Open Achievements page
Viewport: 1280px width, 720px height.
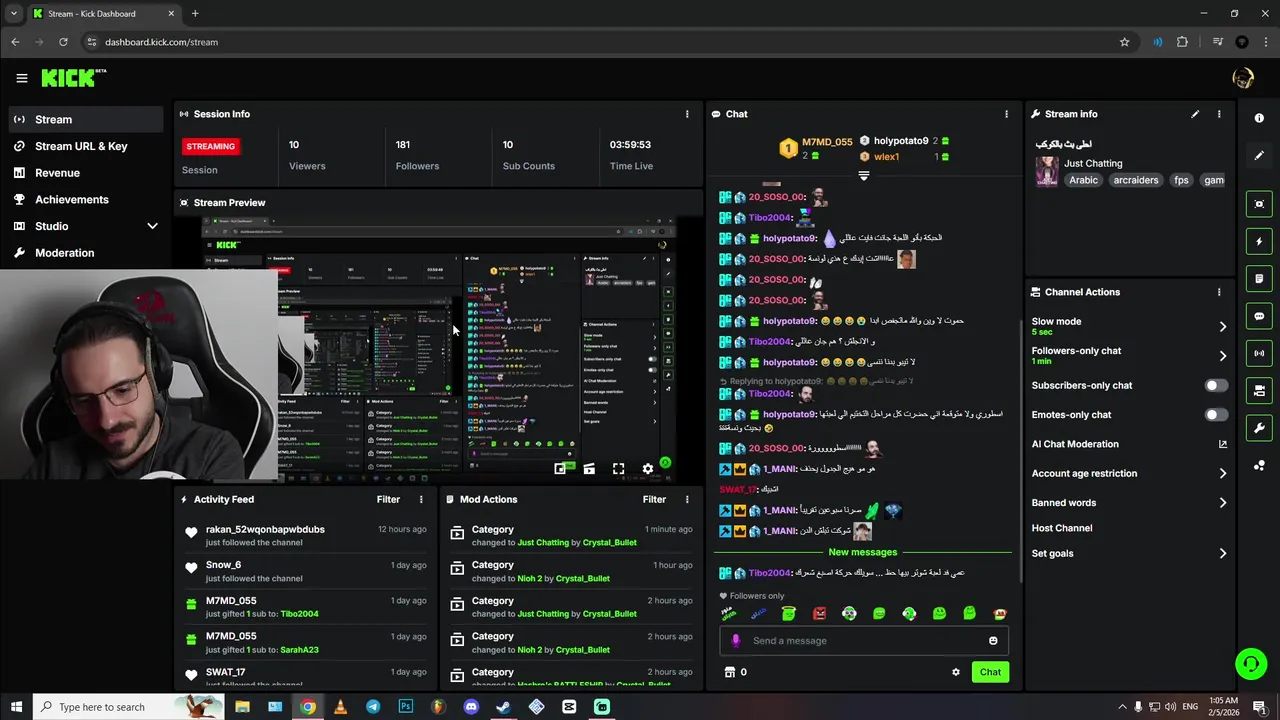(x=84, y=199)
